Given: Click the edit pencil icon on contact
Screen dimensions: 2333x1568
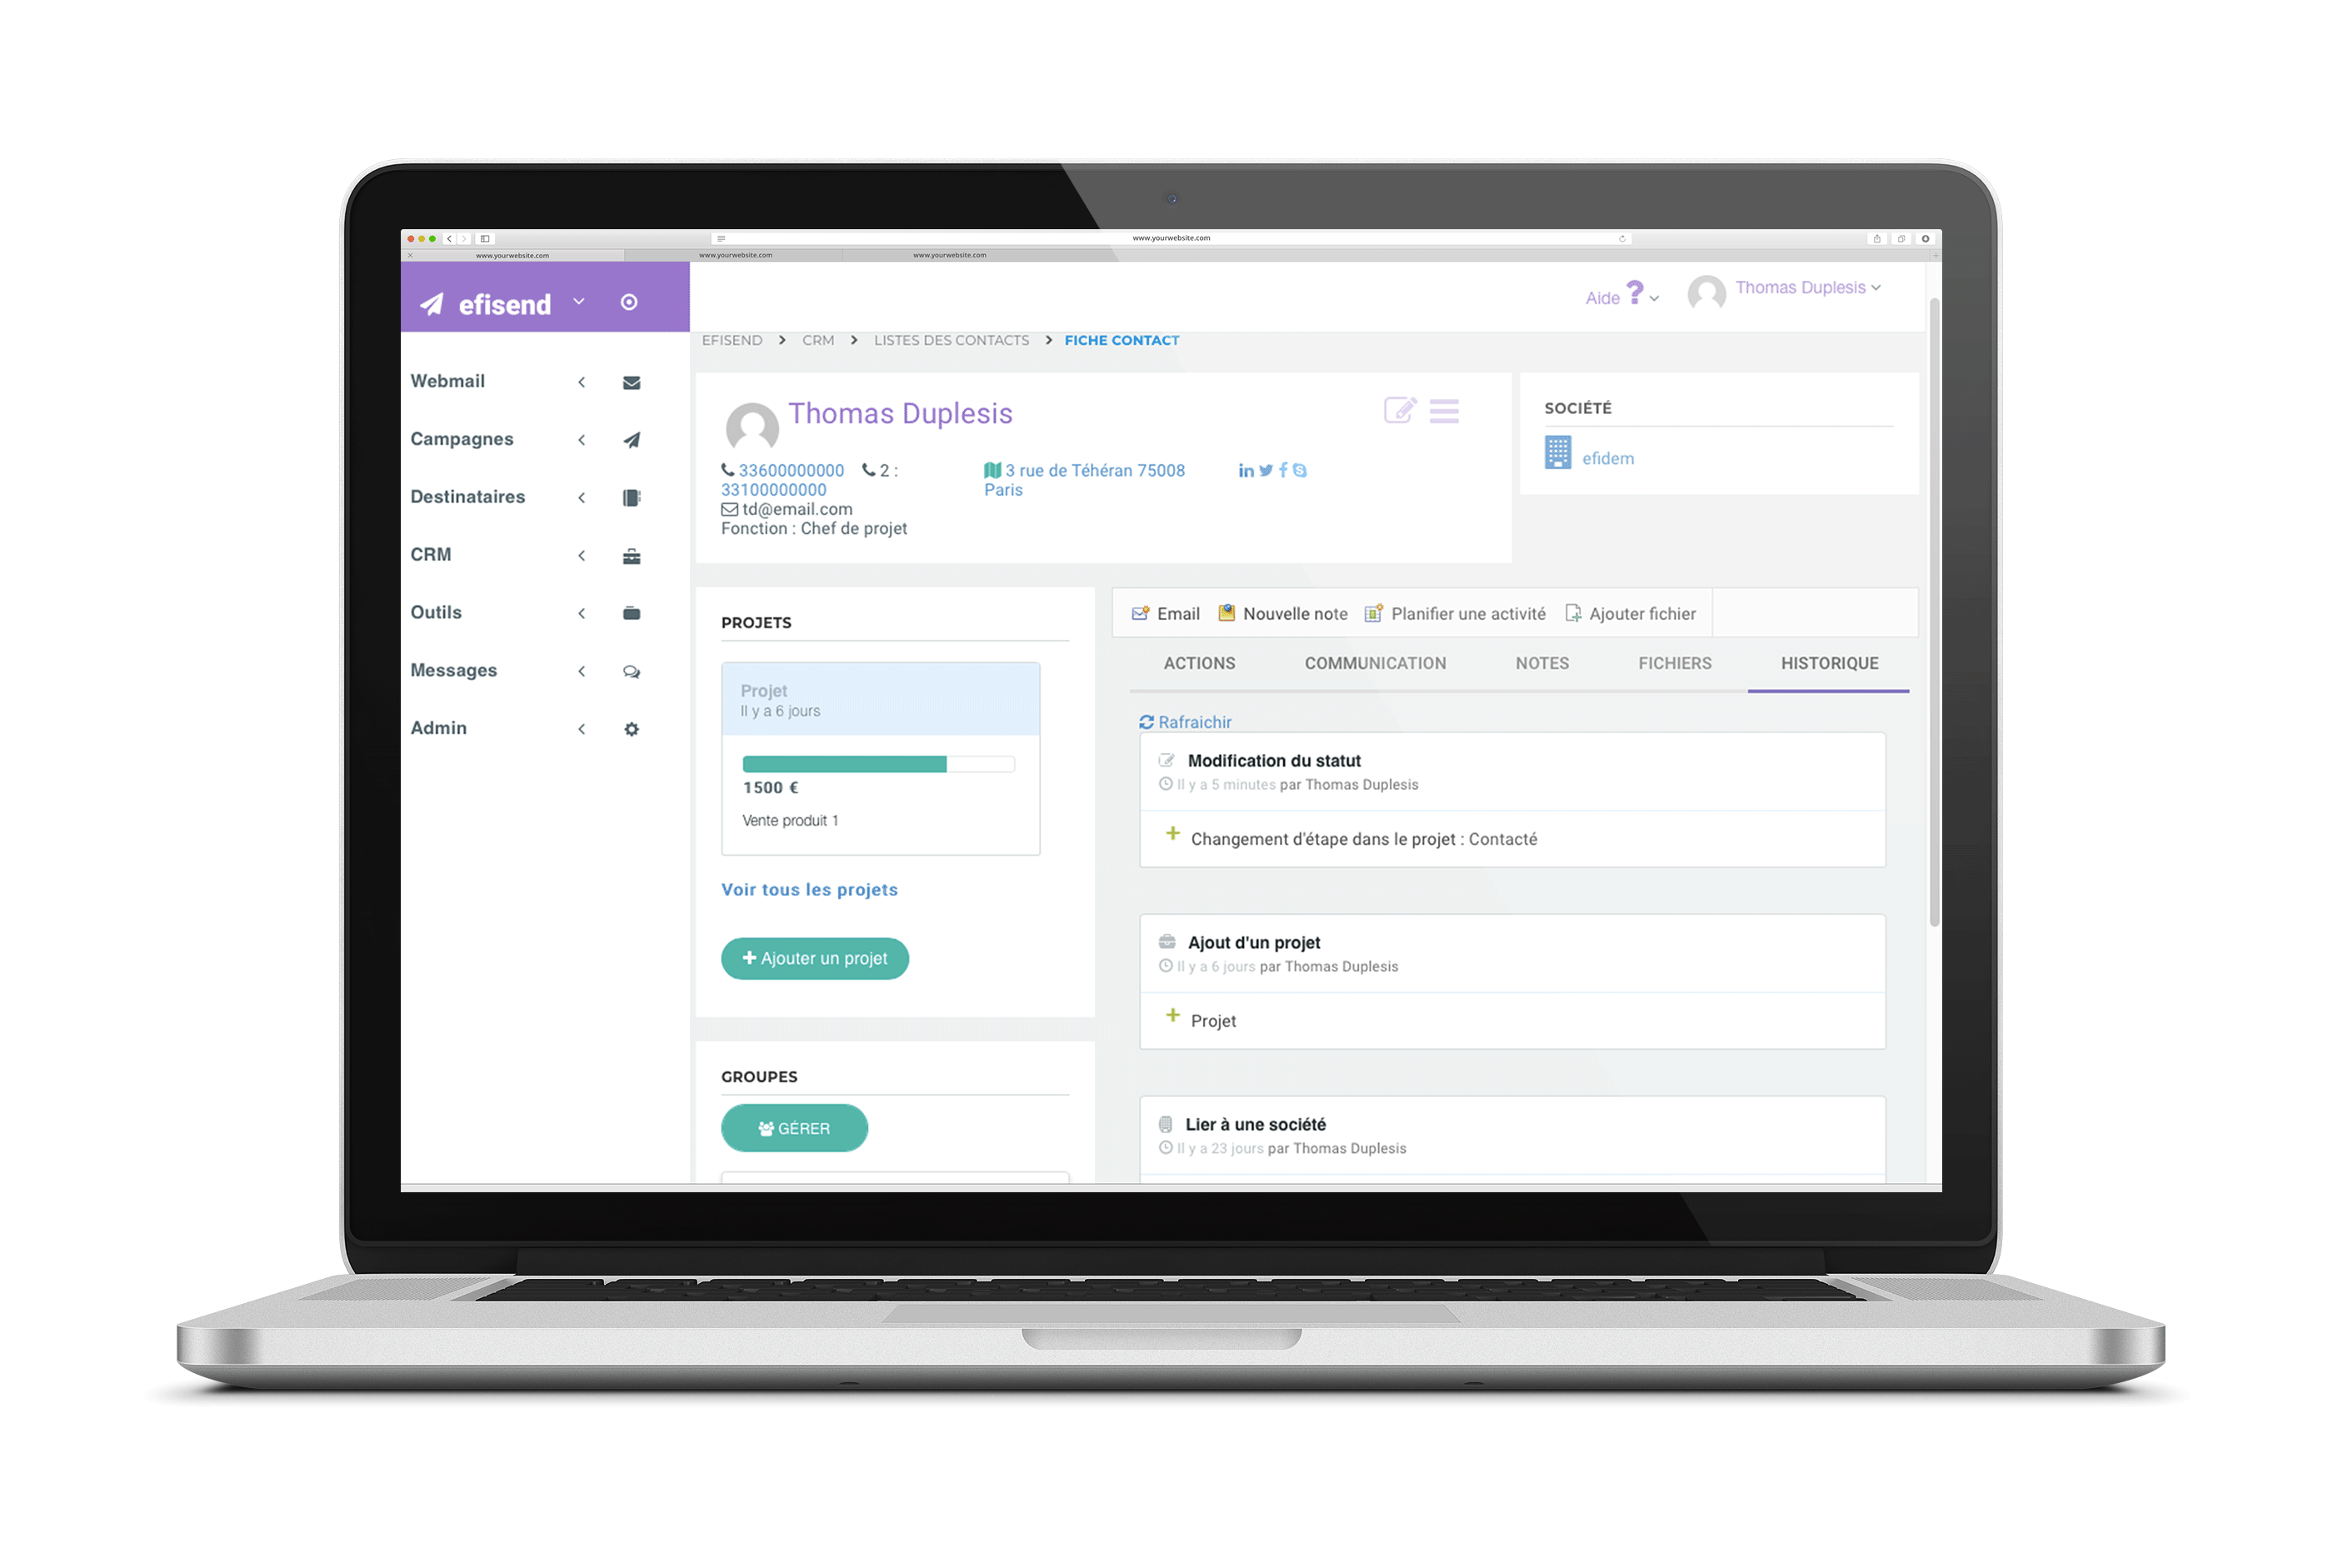Looking at the screenshot, I should point(1400,410).
